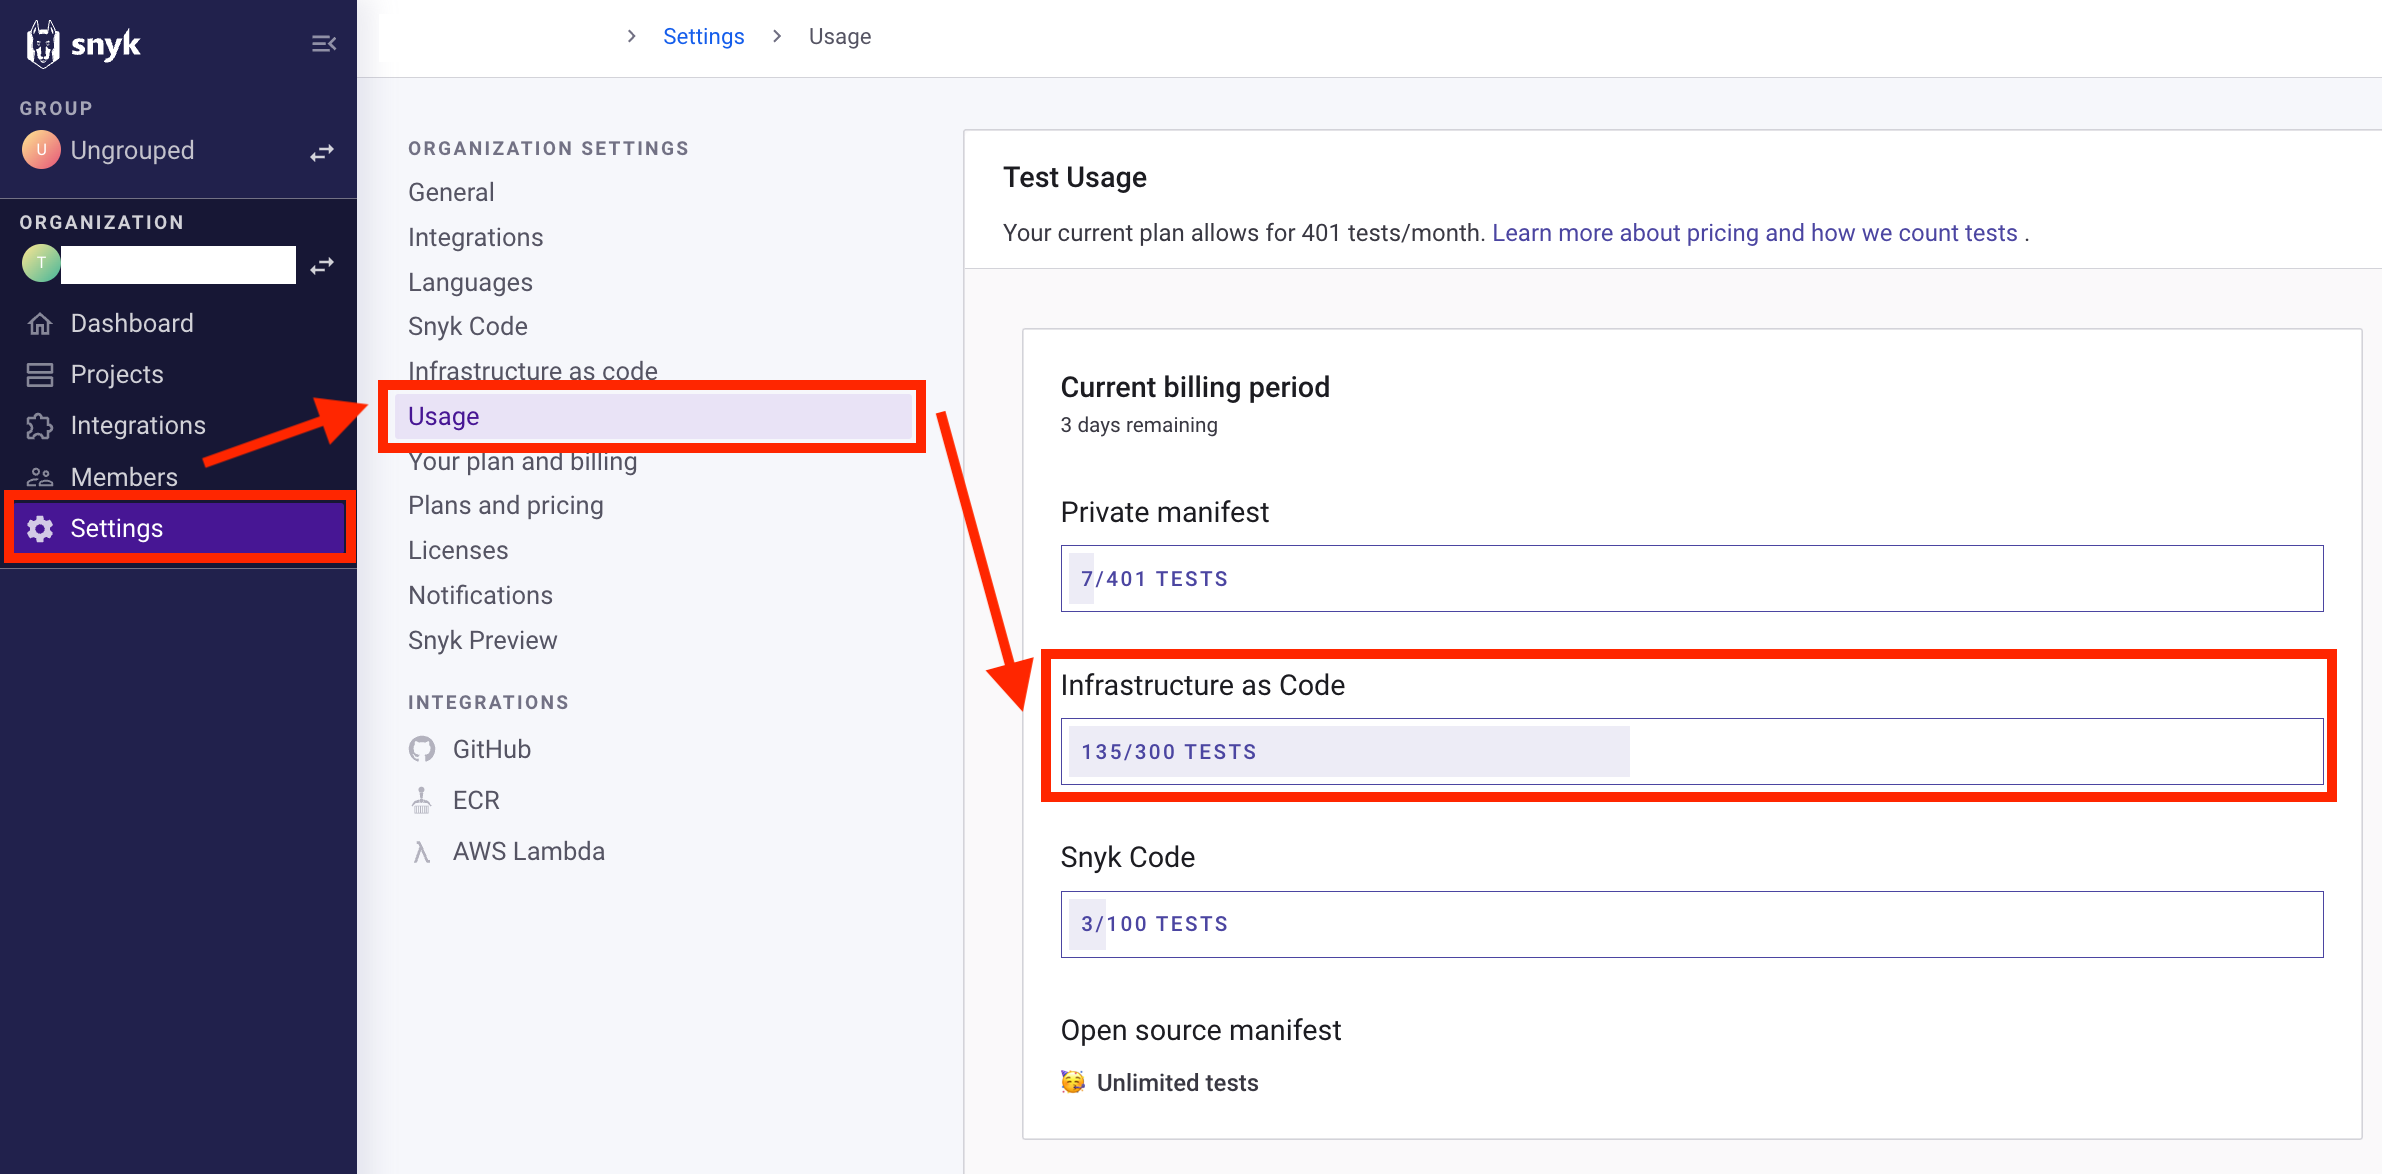Open Licenses settings
2382x1174 pixels.
[458, 550]
